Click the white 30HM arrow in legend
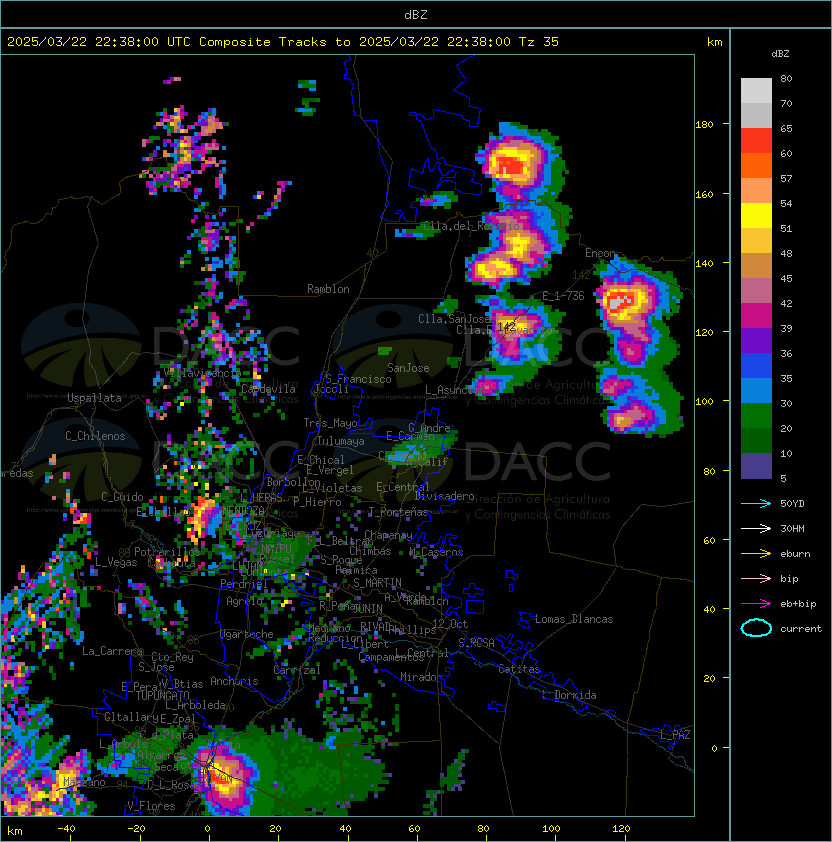The image size is (832, 842). [756, 528]
